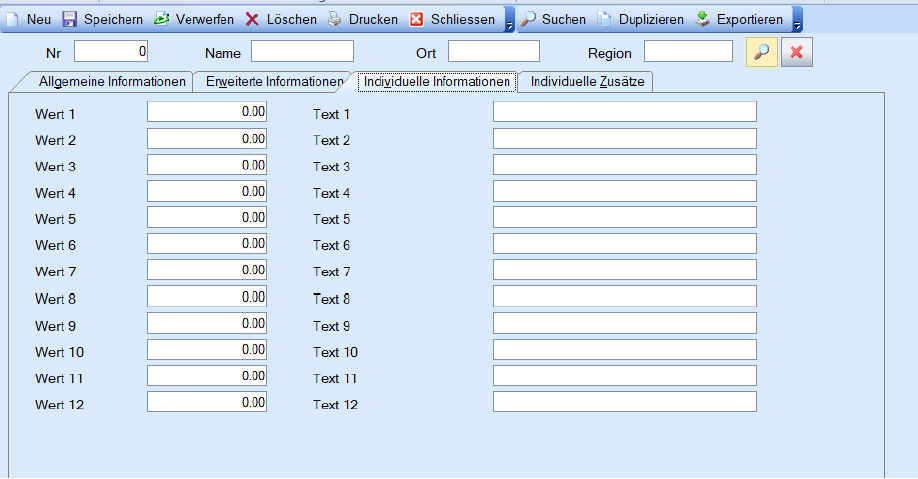Screen dimensions: 918x479
Task: Click the Wert 7 value field
Action: [207, 270]
